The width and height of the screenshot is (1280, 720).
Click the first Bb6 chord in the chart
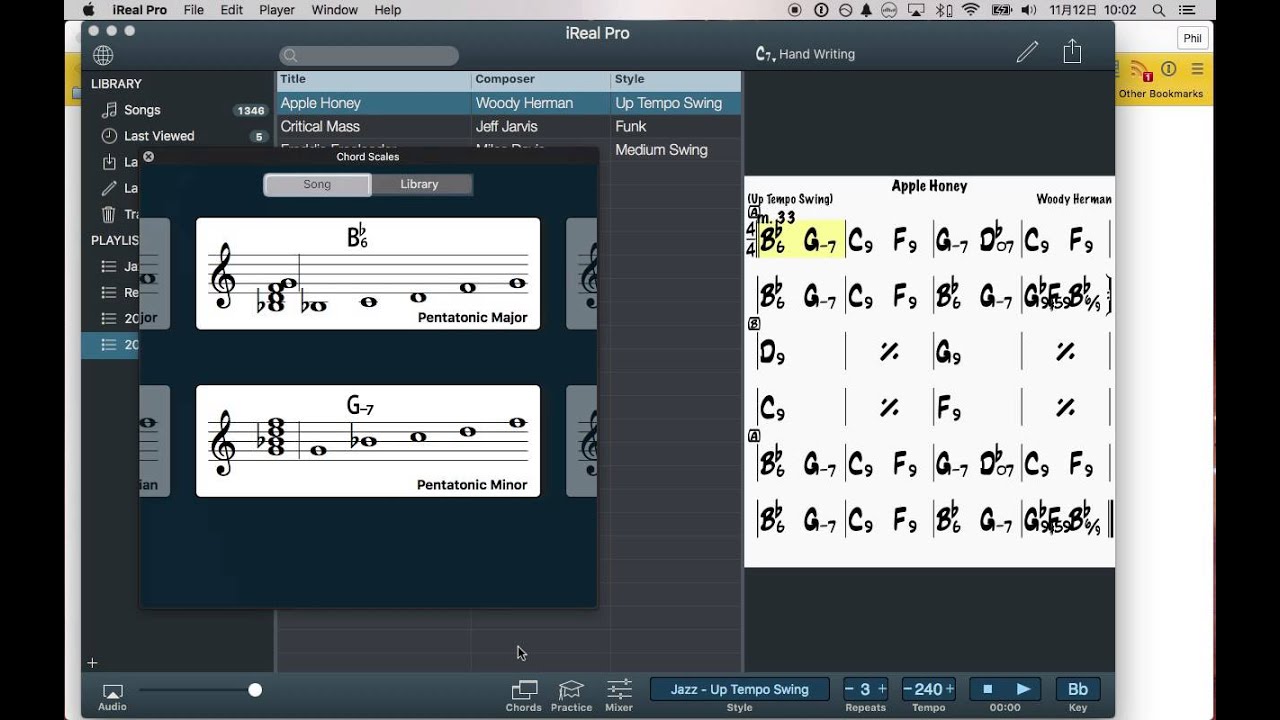click(772, 240)
